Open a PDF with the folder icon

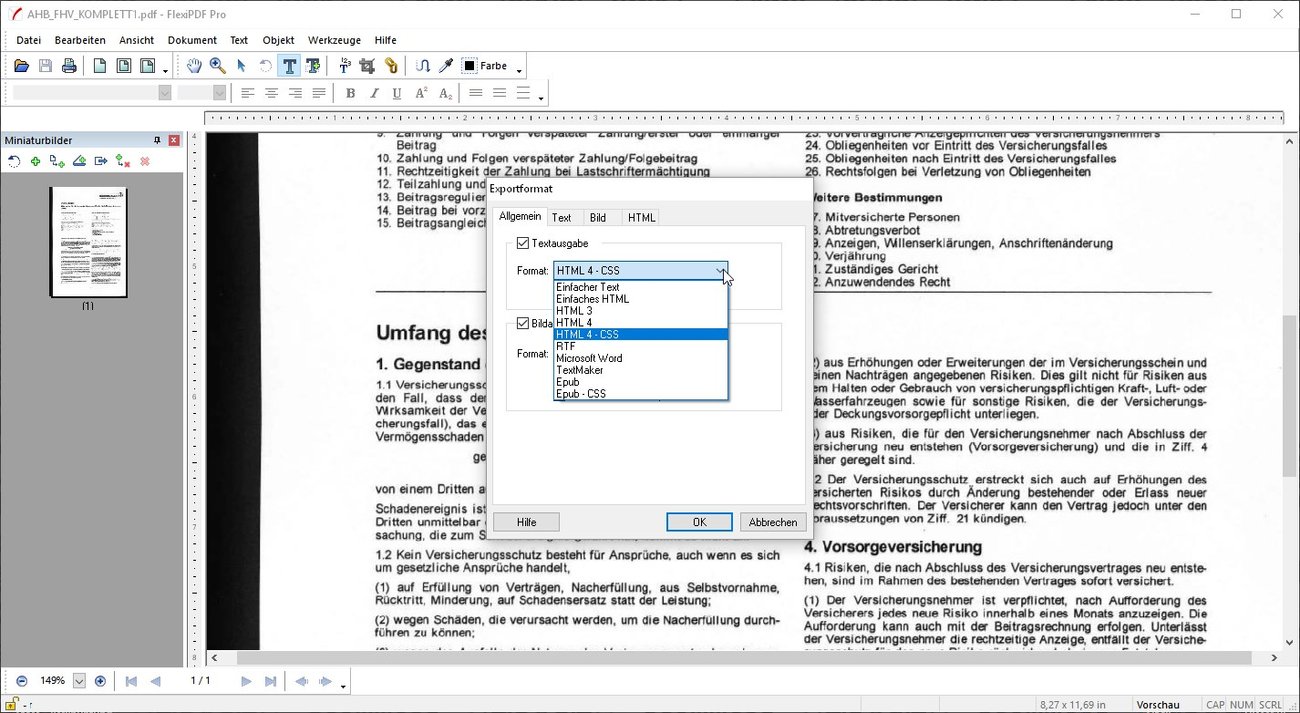21,65
